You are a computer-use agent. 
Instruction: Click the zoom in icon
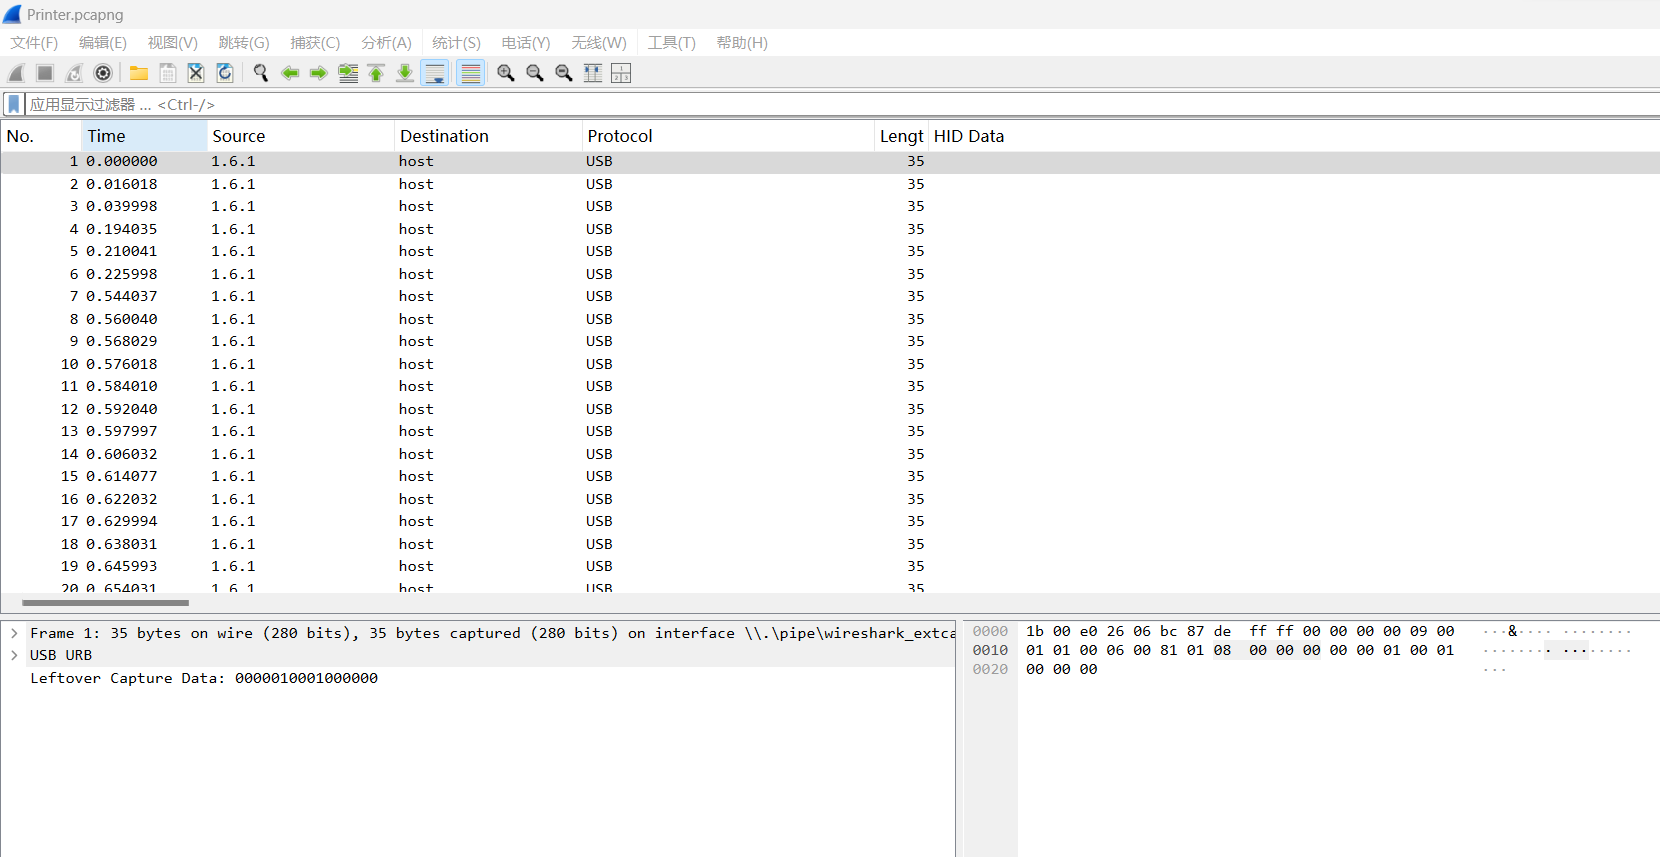point(506,73)
